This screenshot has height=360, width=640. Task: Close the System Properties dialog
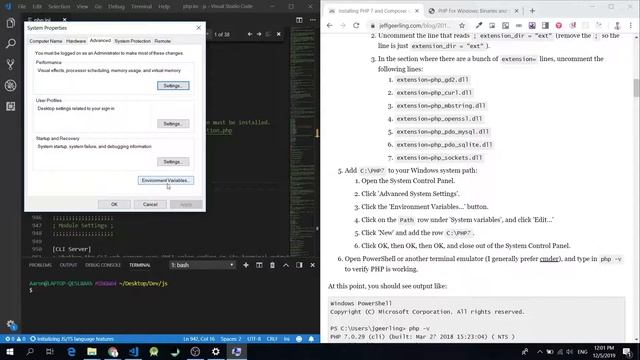[x=198, y=28]
